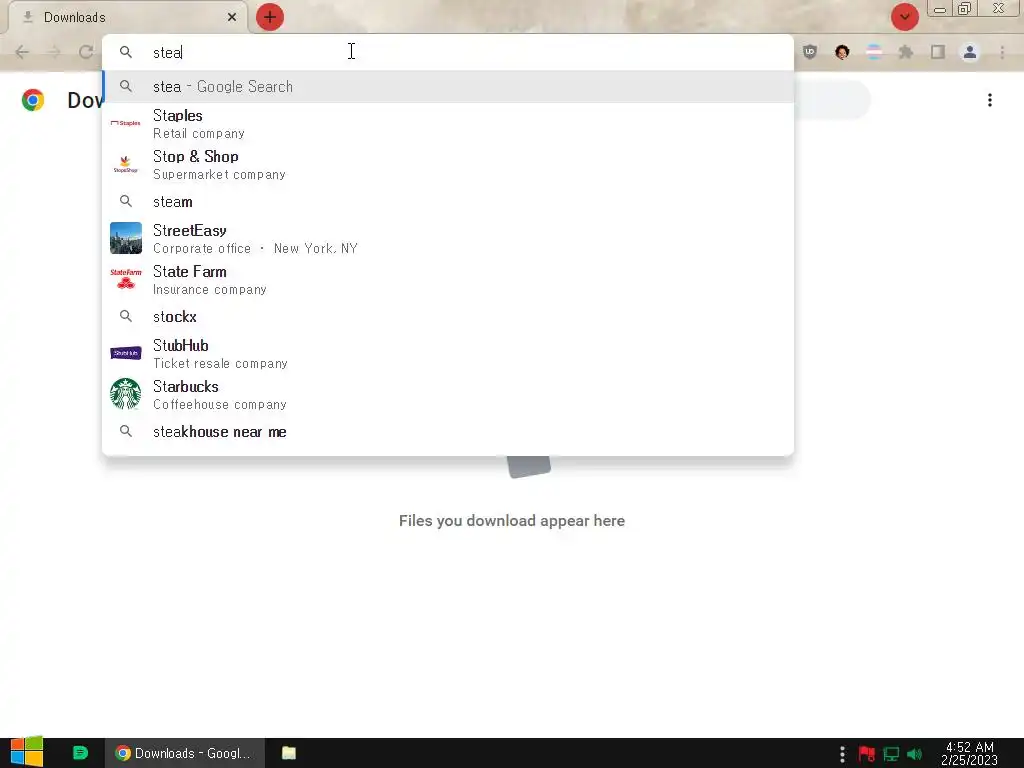Open the Windows Start button
This screenshot has height=768, width=1024.
pyautogui.click(x=27, y=752)
